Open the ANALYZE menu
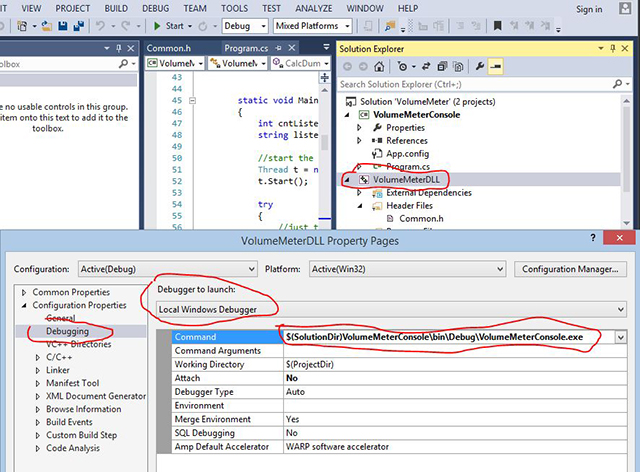 pyautogui.click(x=313, y=8)
